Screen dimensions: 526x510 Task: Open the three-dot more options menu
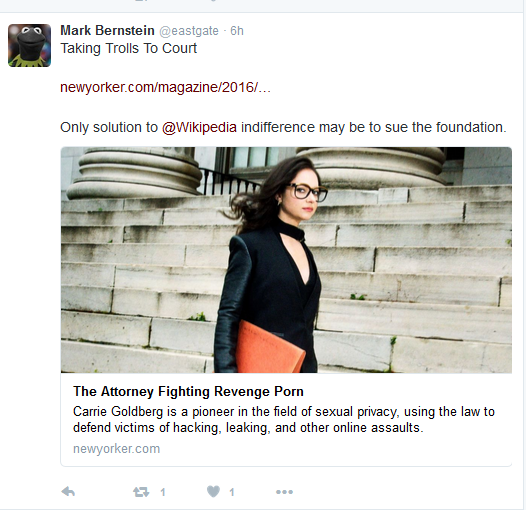click(284, 492)
